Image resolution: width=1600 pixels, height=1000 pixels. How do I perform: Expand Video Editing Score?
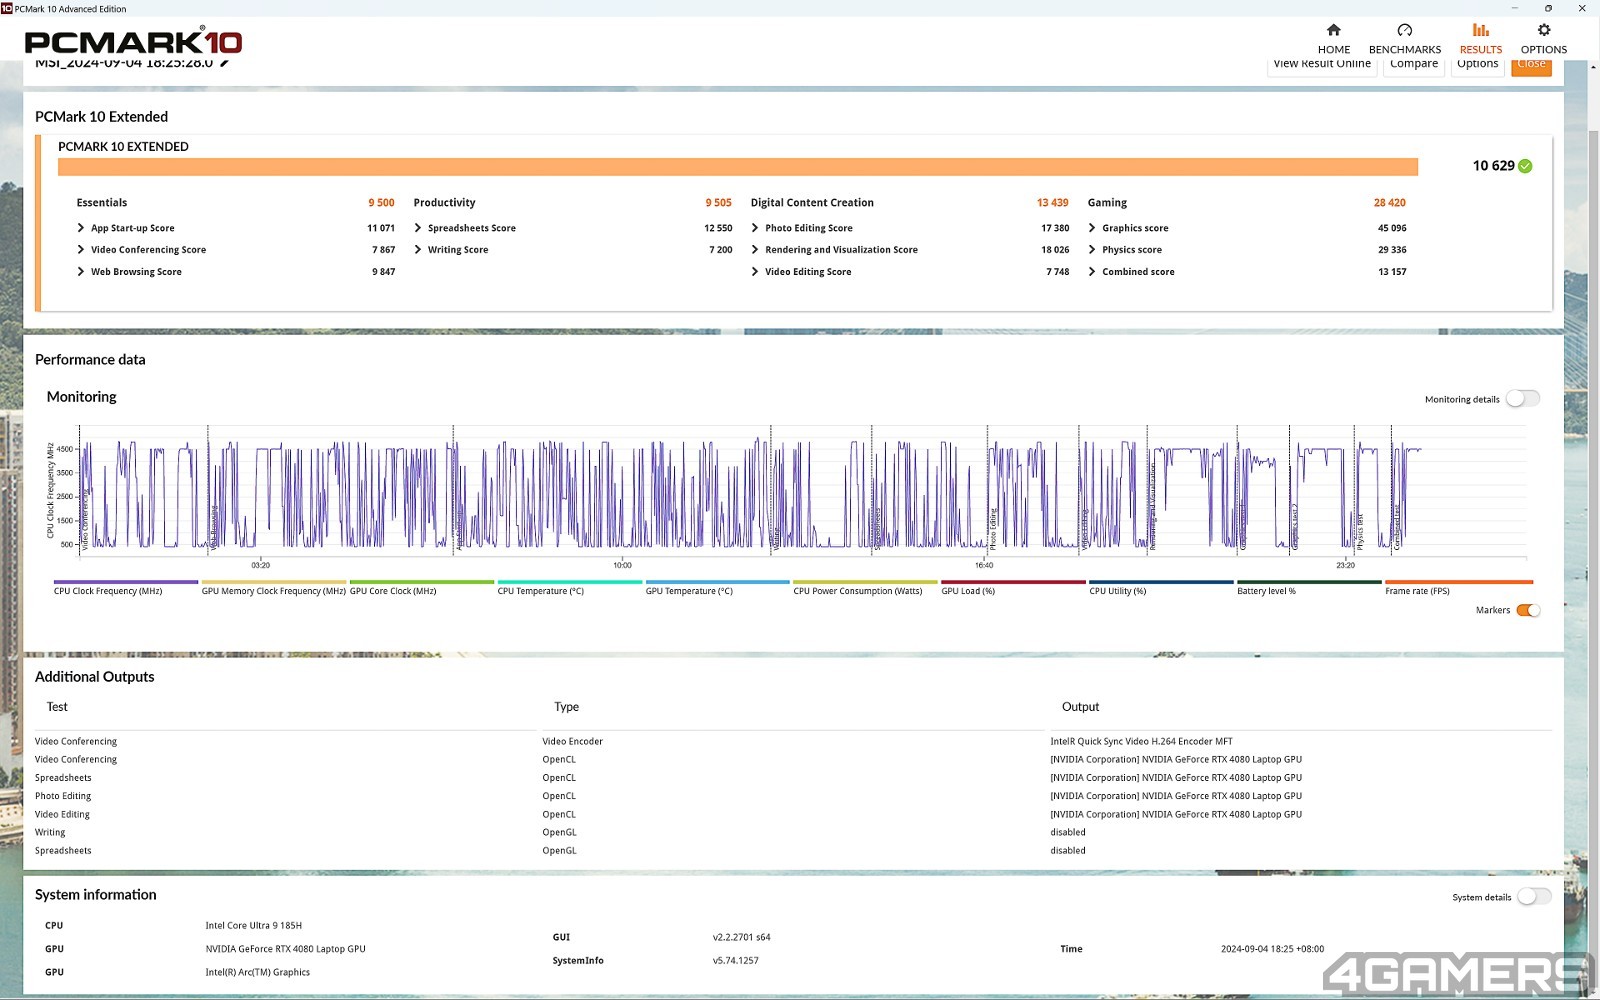coord(755,272)
